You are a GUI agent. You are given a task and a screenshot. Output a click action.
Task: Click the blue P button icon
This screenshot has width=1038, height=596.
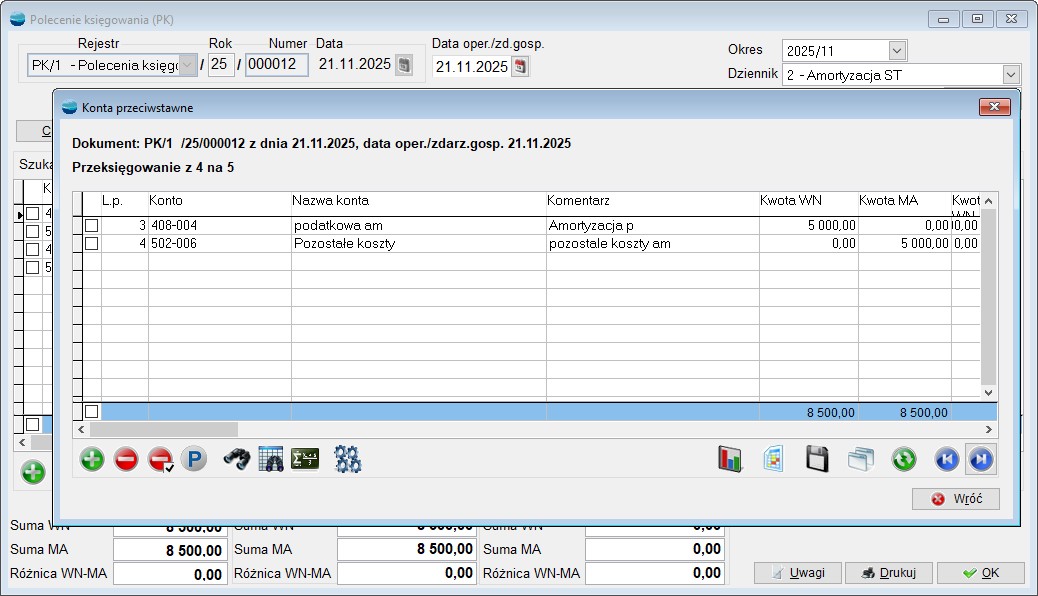[x=193, y=459]
